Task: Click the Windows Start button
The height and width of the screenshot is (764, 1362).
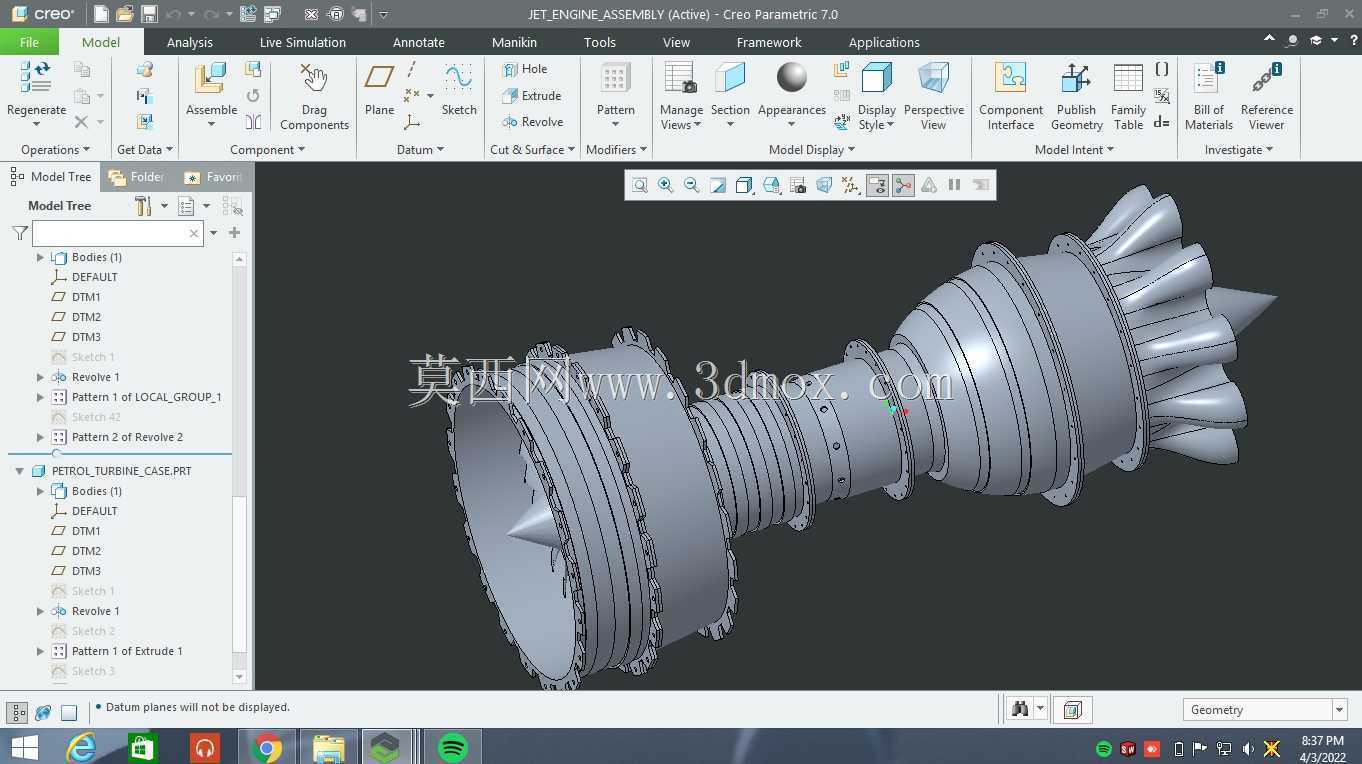Action: coord(24,747)
